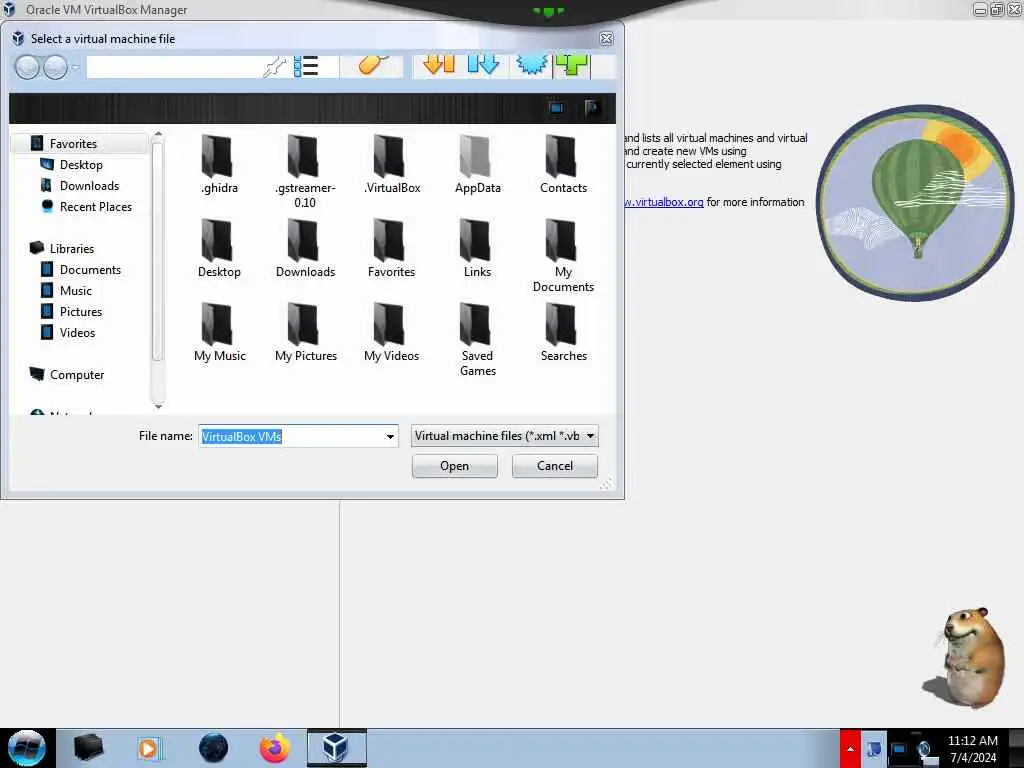This screenshot has width=1024, height=768.
Task: Select the My Music folder
Action: tap(219, 332)
